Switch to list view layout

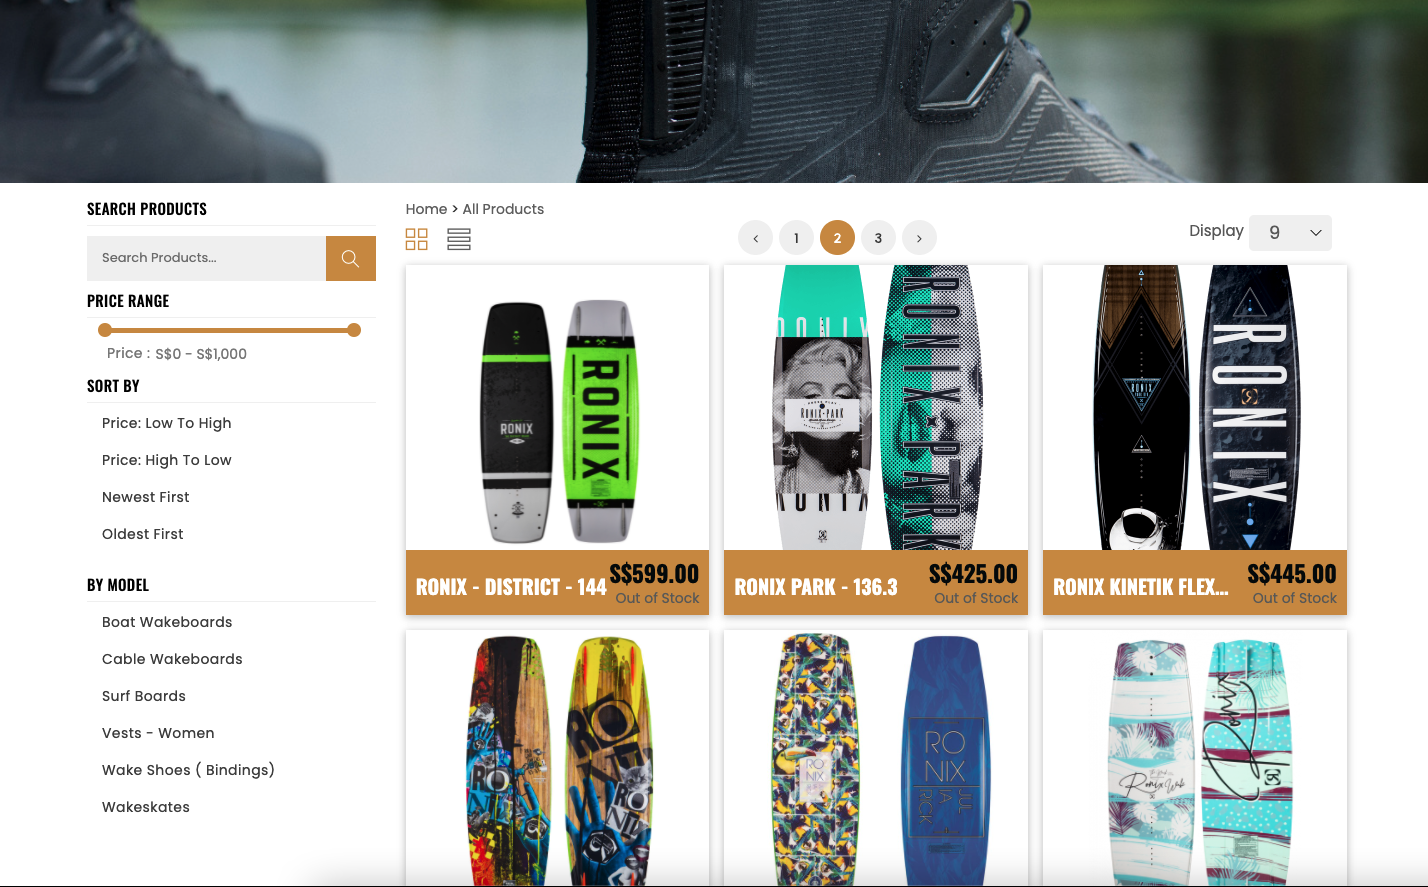(459, 239)
